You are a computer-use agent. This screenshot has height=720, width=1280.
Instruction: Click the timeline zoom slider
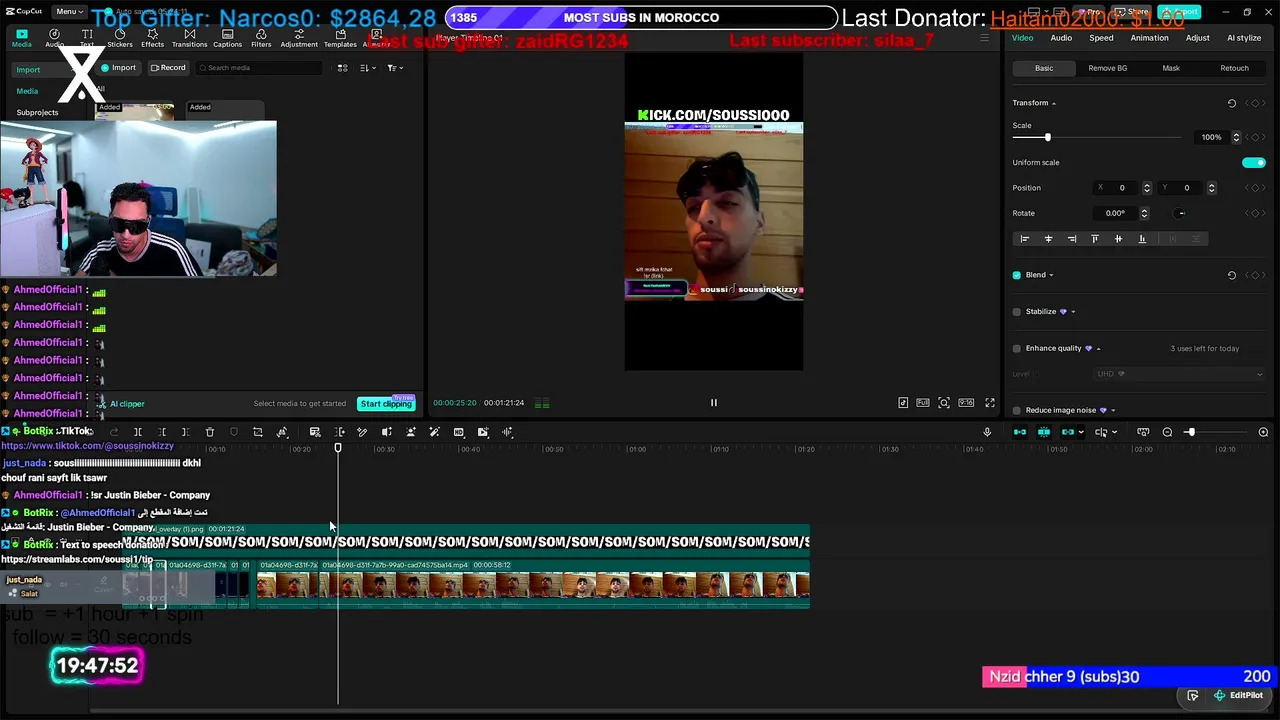[x=1190, y=432]
